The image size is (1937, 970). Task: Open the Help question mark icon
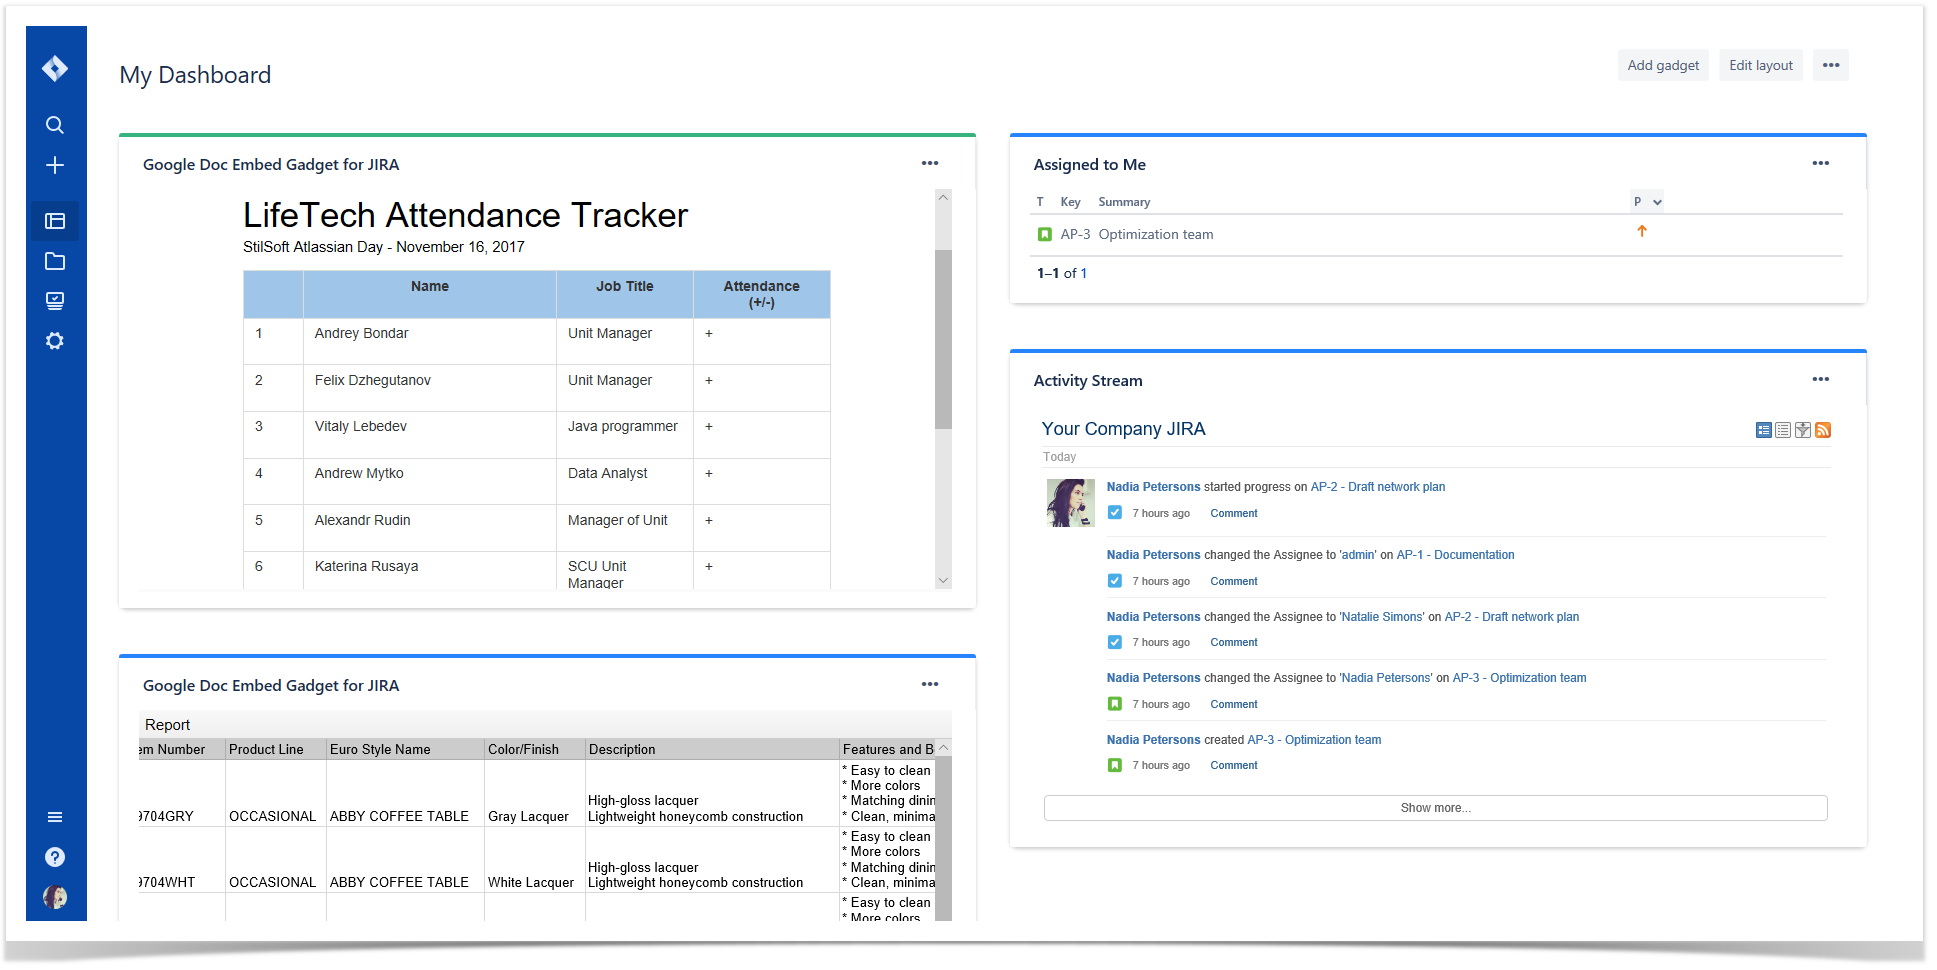(55, 857)
